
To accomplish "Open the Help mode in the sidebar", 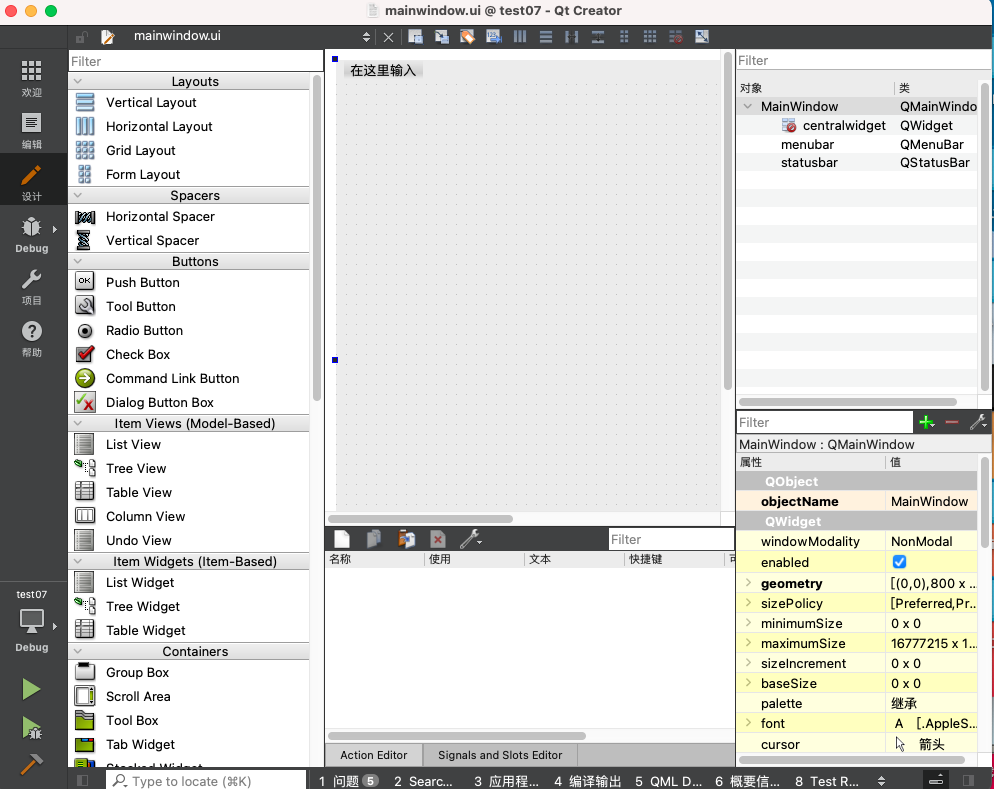I will (x=31, y=339).
